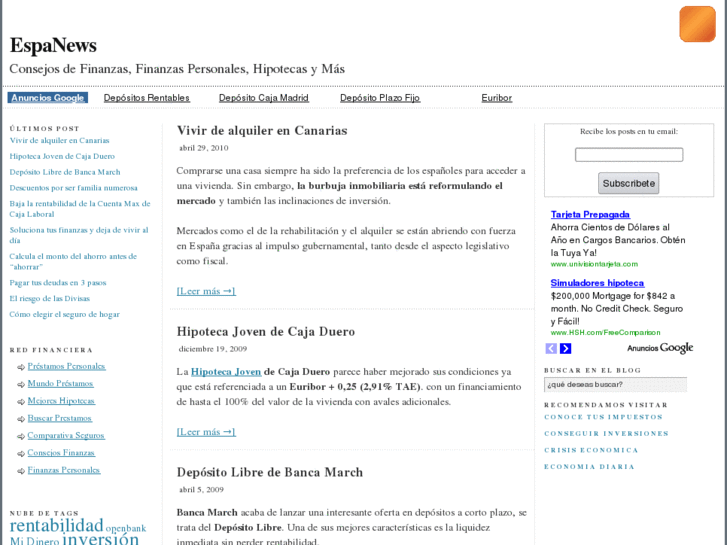Screen dimensions: 727x545
Task: Open Depósitos Rentables ad link
Action: tap(147, 98)
